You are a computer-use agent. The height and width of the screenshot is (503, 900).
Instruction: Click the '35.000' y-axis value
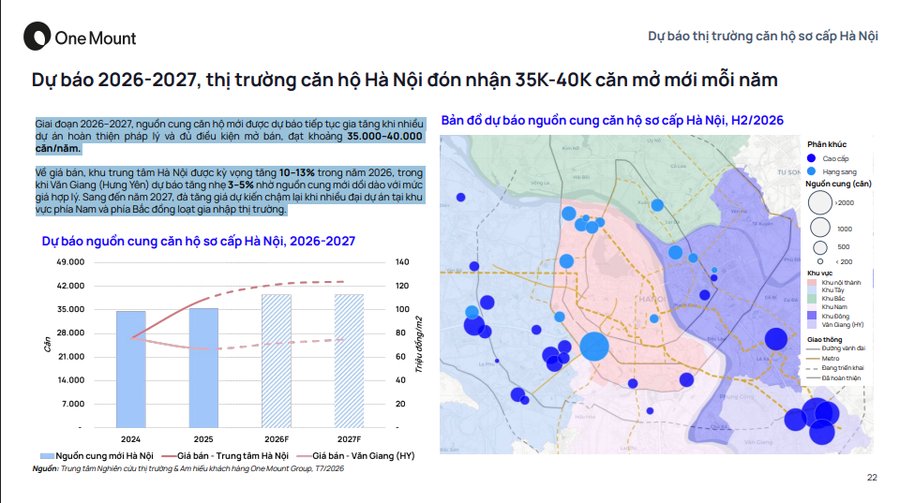(70, 309)
